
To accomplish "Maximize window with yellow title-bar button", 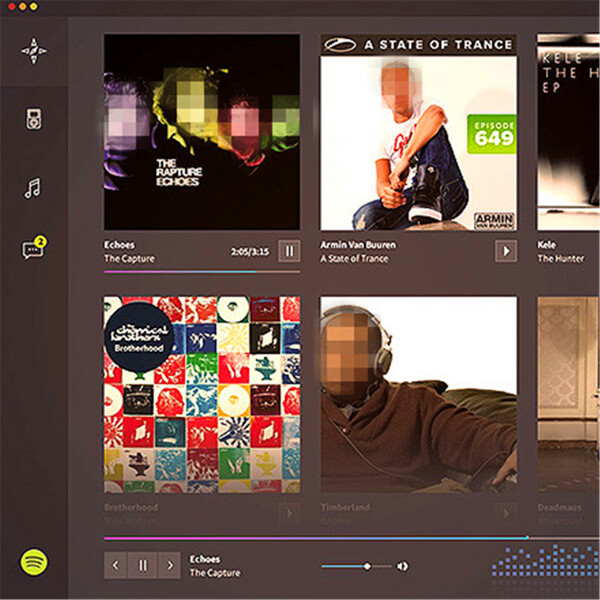I will (x=34, y=7).
